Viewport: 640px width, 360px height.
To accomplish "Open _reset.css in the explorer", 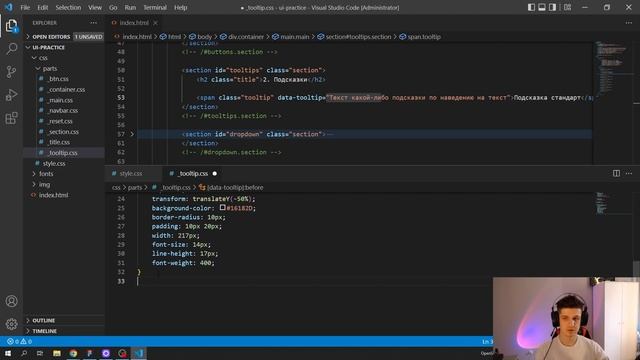I will pos(60,121).
